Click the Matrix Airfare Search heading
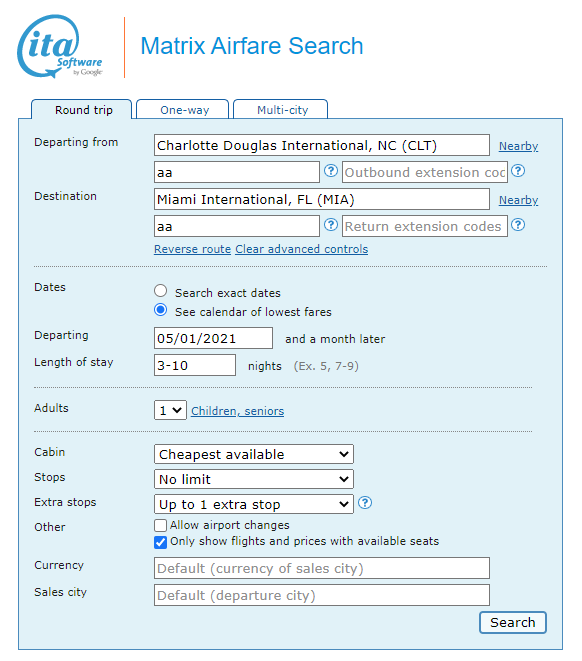 [x=252, y=46]
